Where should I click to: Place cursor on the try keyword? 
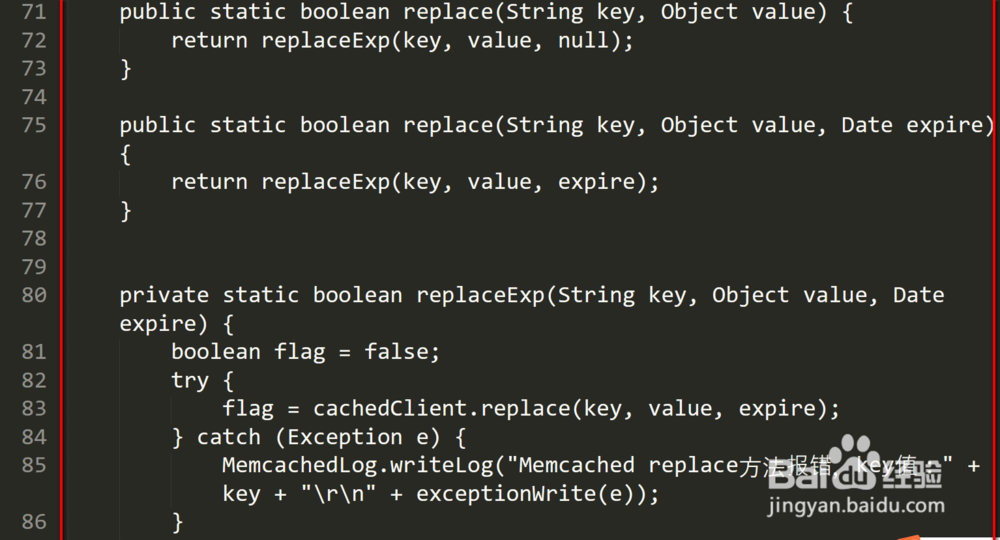pos(190,380)
